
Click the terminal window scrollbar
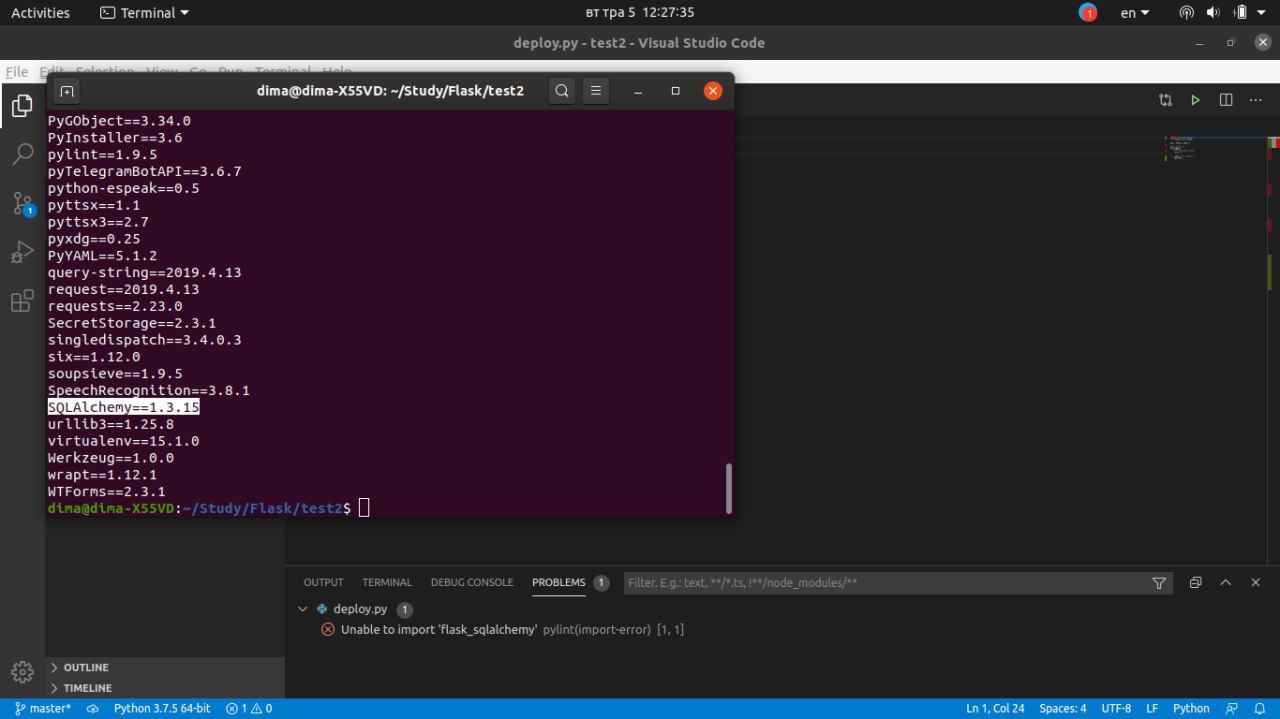(728, 487)
